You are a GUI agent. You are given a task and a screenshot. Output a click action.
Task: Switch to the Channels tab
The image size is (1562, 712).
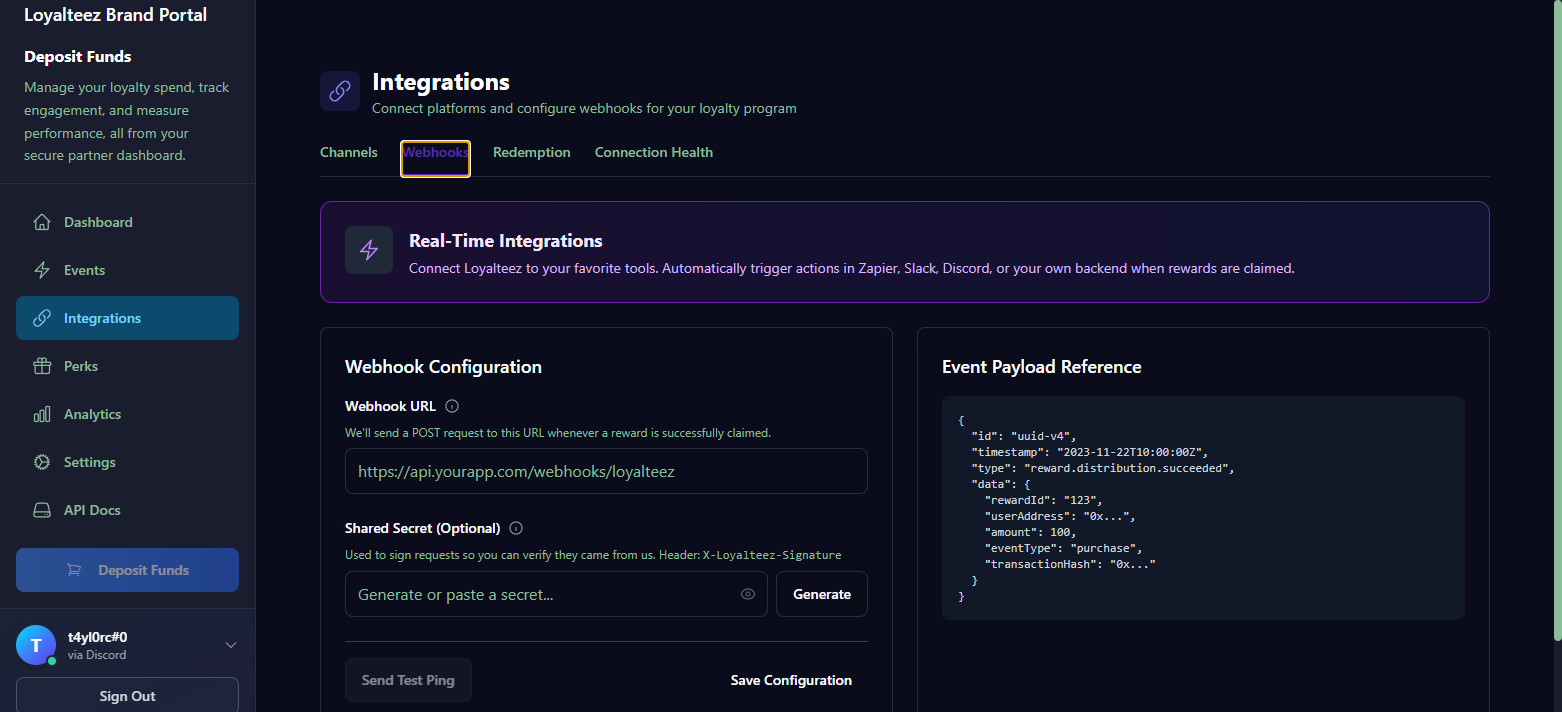pos(348,152)
